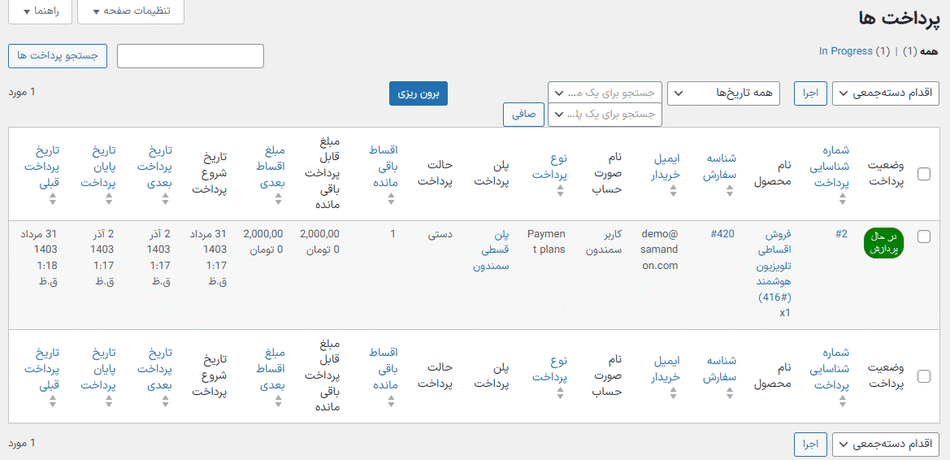Click the bottom اجرا apply button
The image size is (950, 460).
811,444
